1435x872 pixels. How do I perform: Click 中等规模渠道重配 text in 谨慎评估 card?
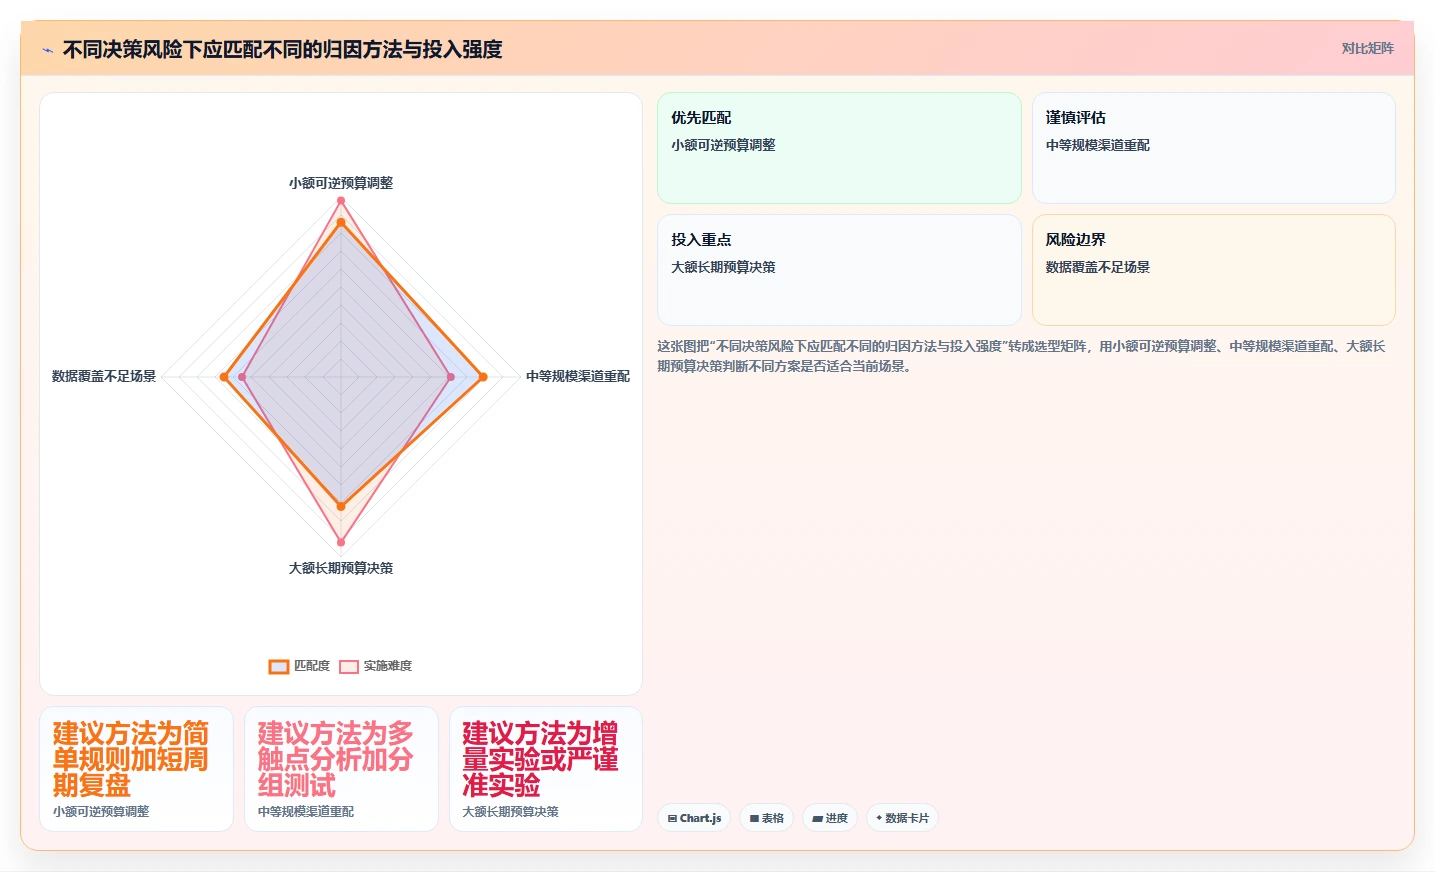pyautogui.click(x=1098, y=145)
